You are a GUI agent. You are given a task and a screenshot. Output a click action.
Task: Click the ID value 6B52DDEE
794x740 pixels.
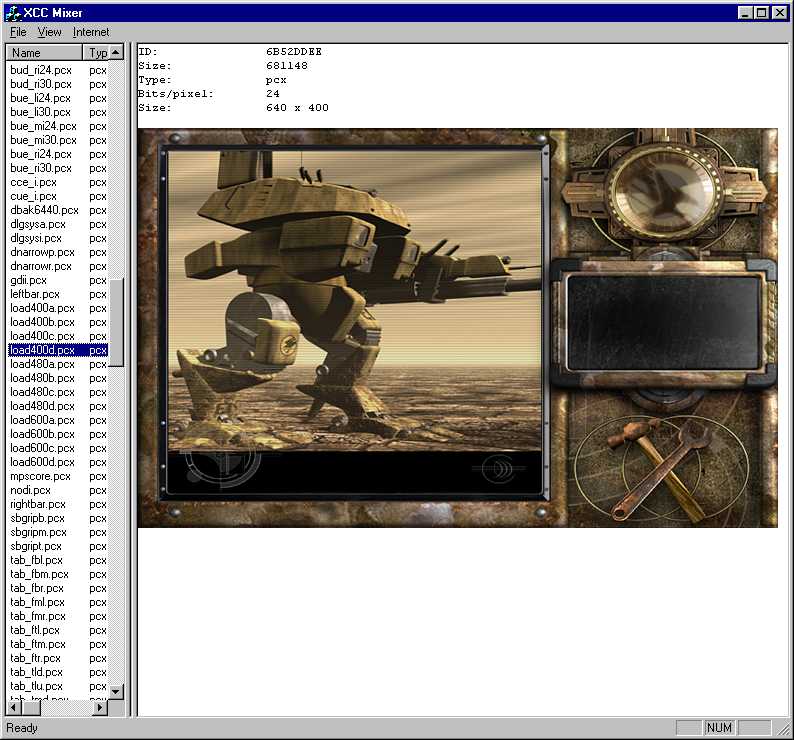(294, 52)
